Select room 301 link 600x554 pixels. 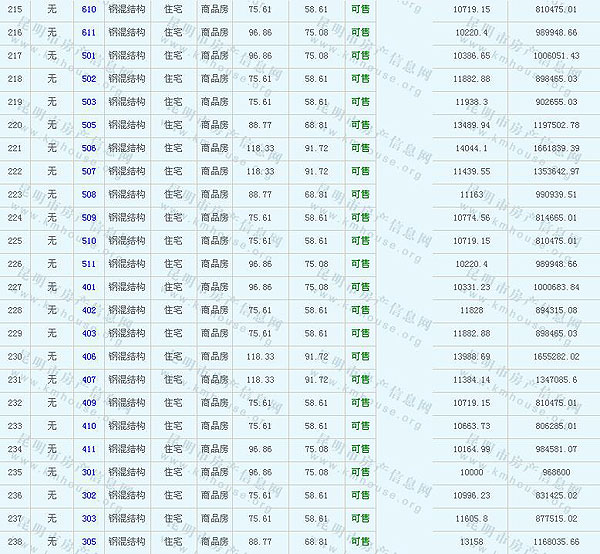[89, 472]
